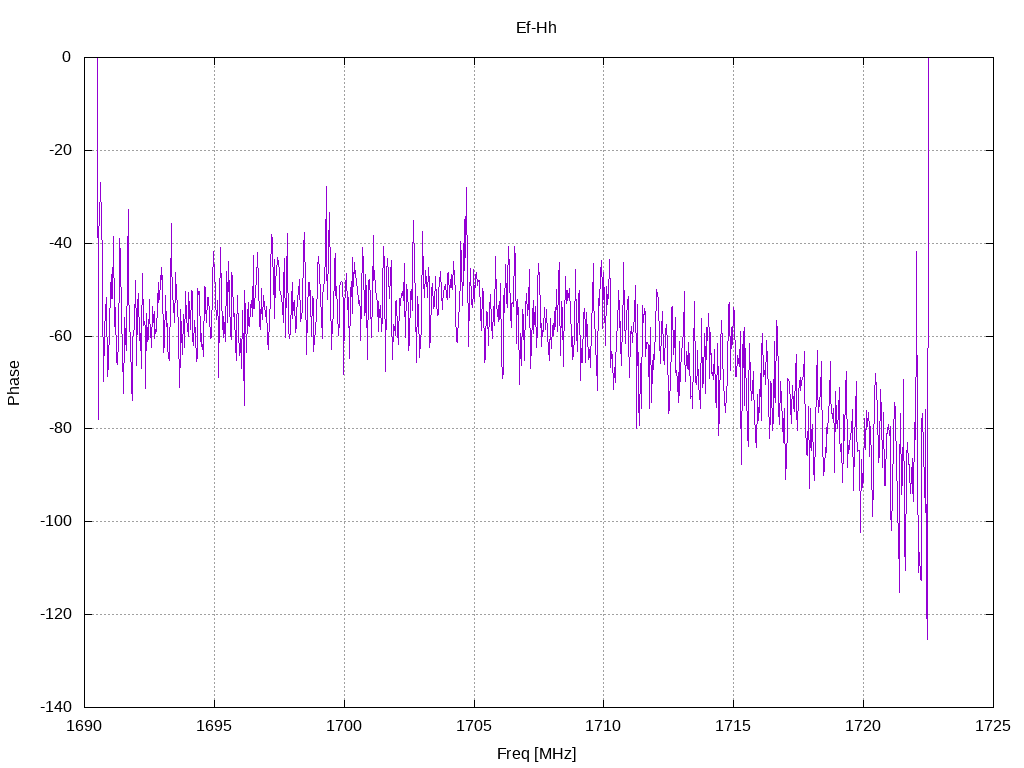Click the x-axis value 1700
Image resolution: width=1024 pixels, height=768 pixels.
click(x=344, y=726)
